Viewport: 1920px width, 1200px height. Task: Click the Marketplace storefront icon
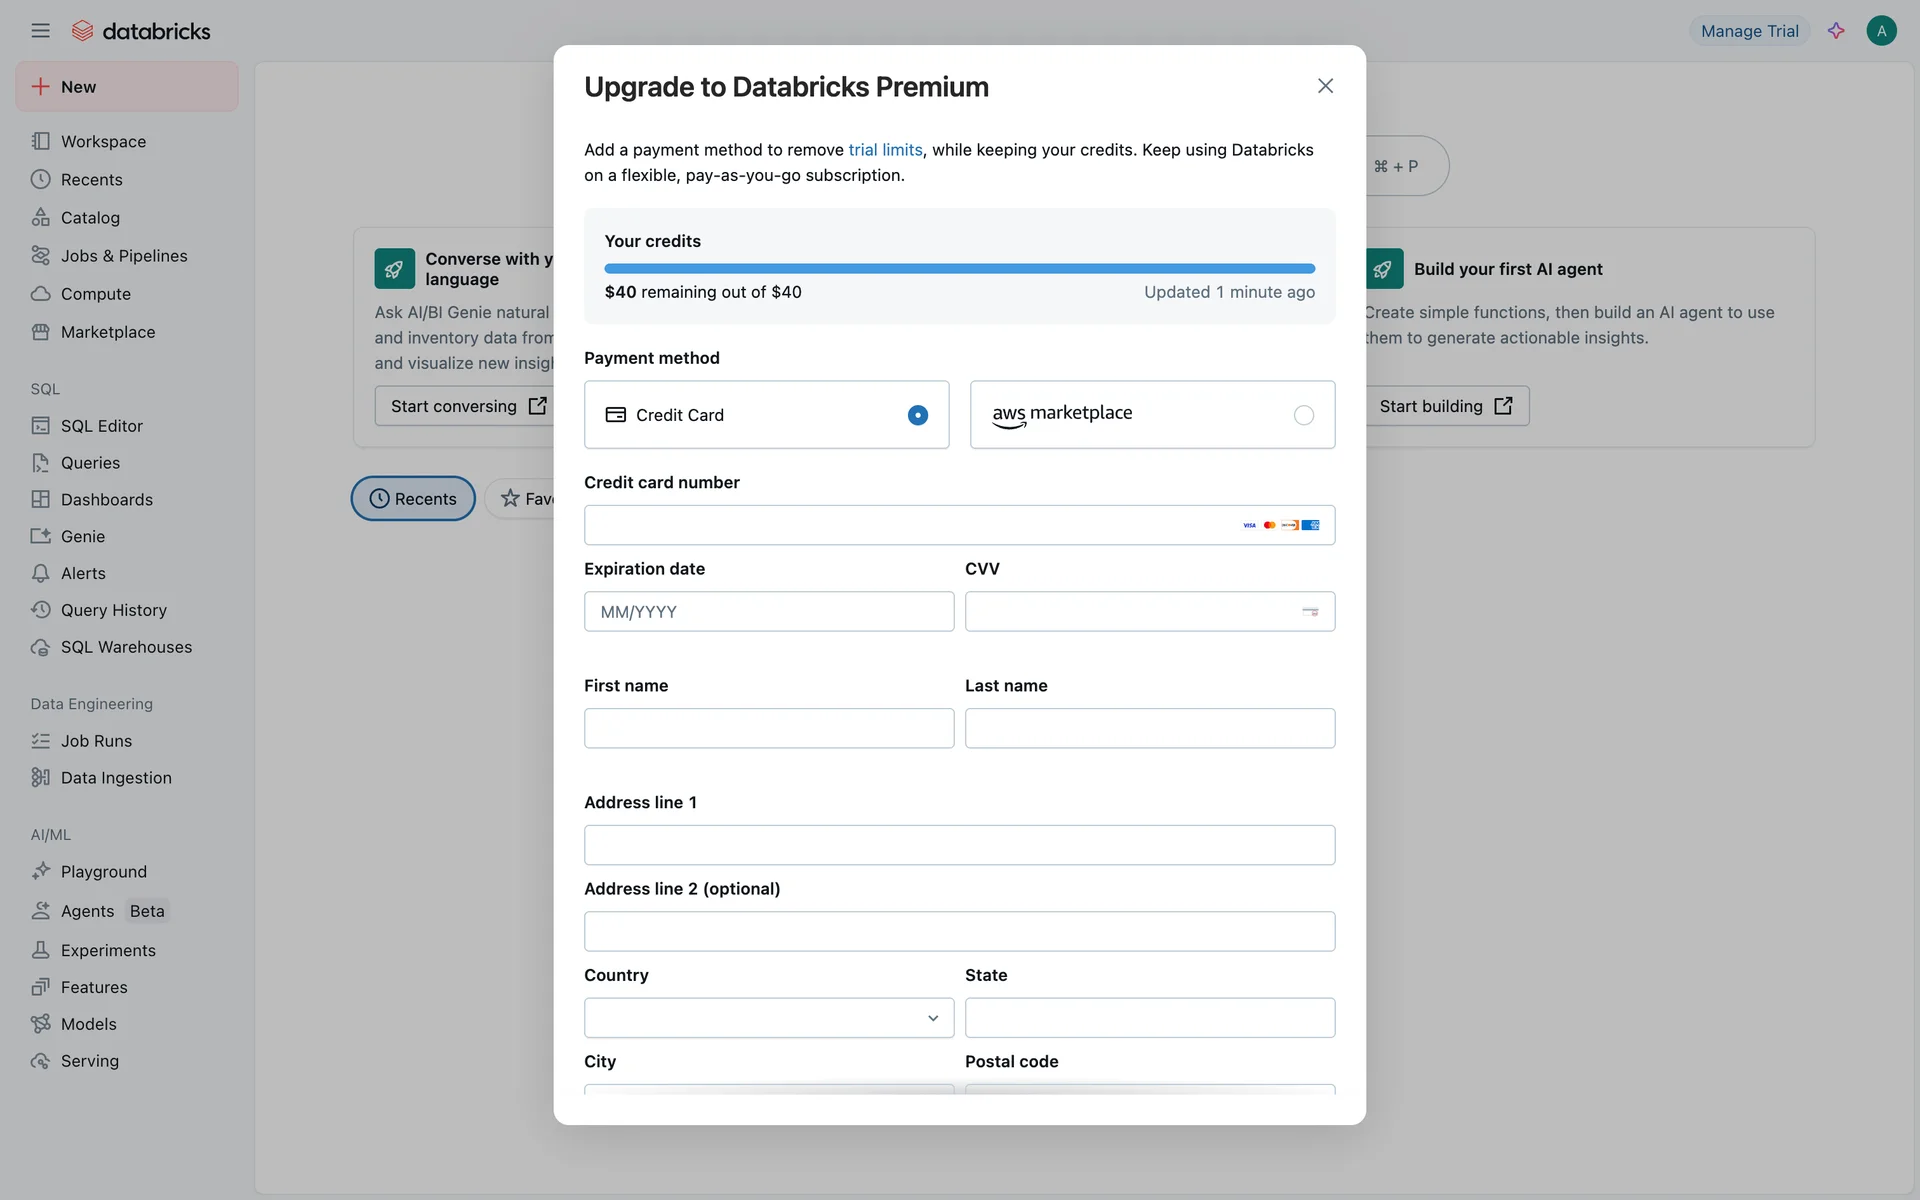pos(40,332)
